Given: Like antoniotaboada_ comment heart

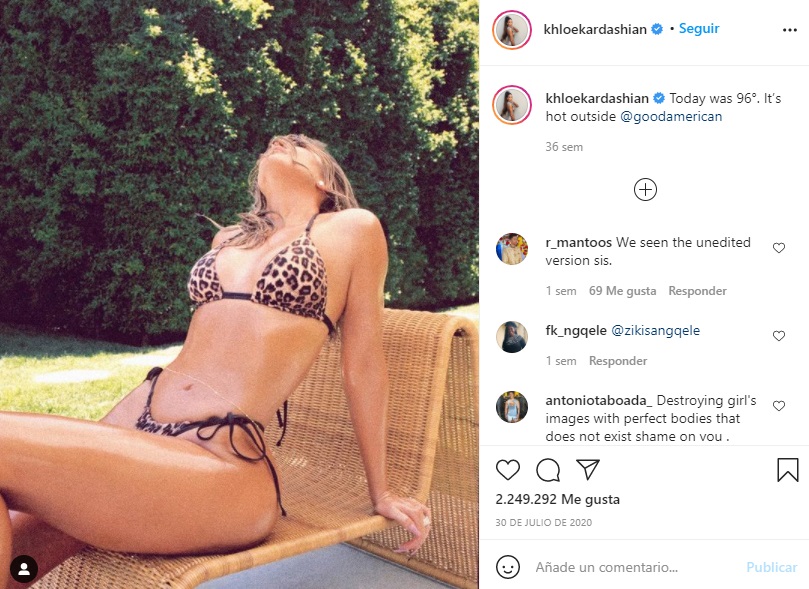Looking at the screenshot, I should tap(779, 406).
